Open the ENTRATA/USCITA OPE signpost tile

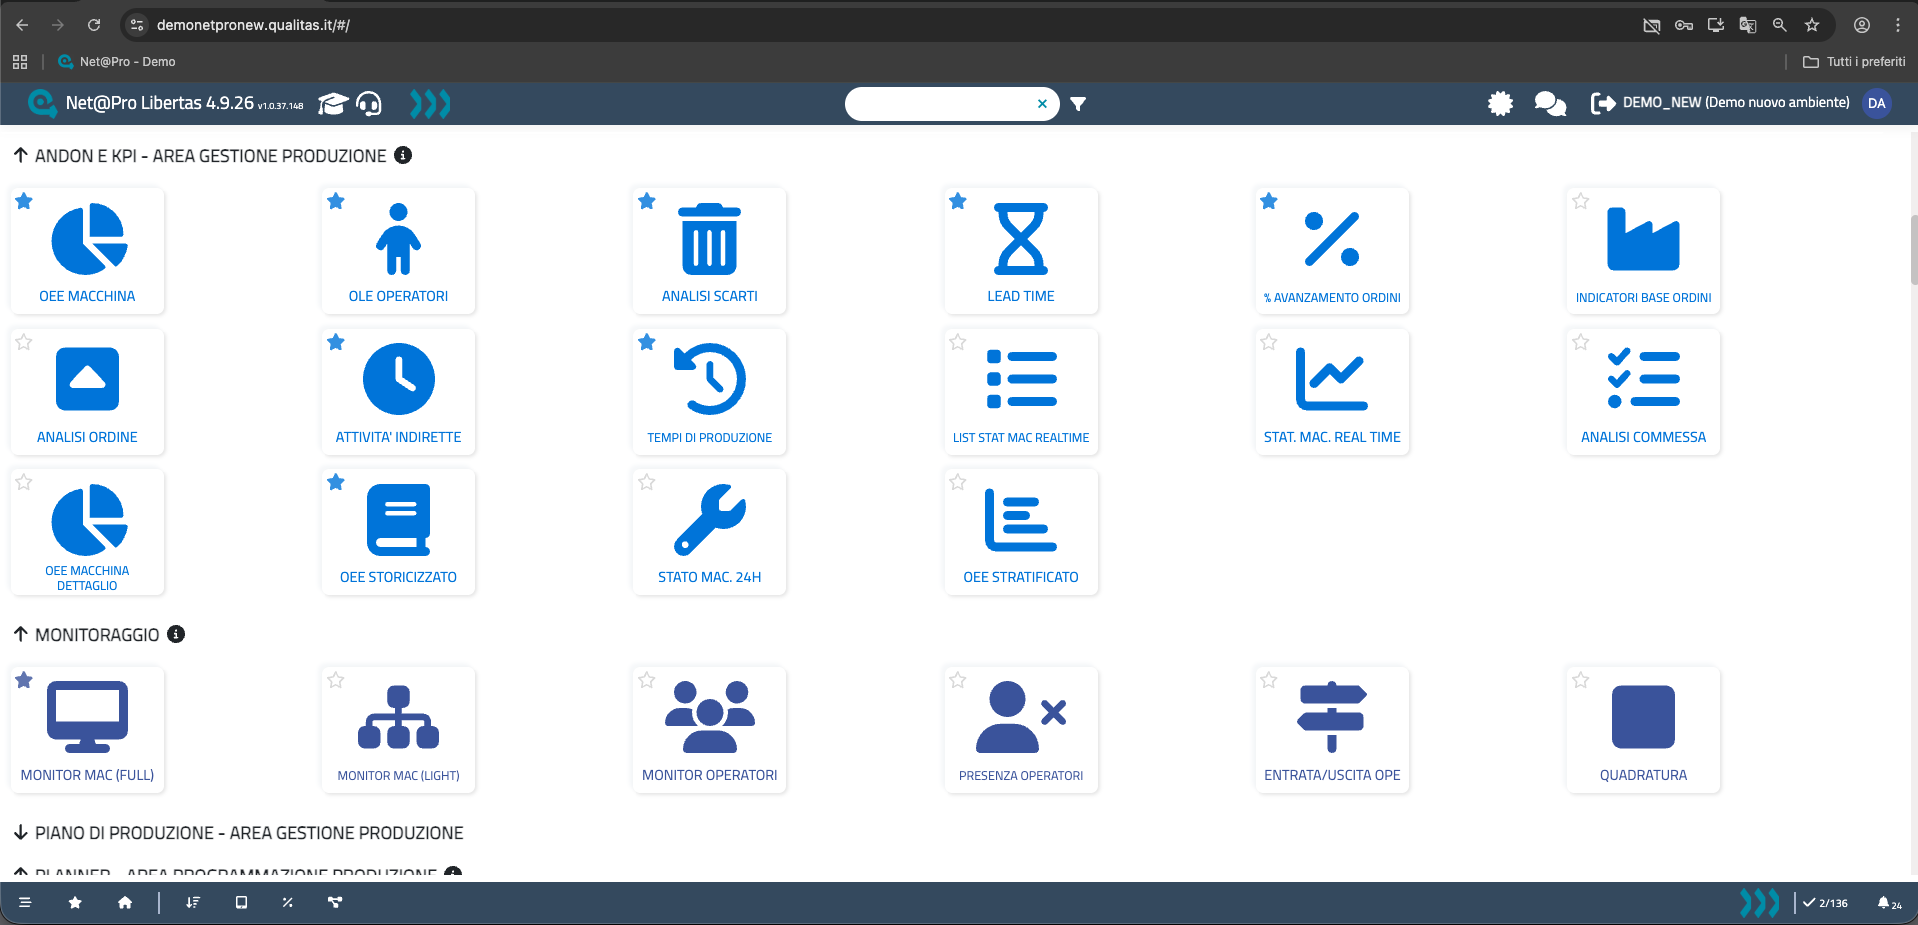point(1332,730)
